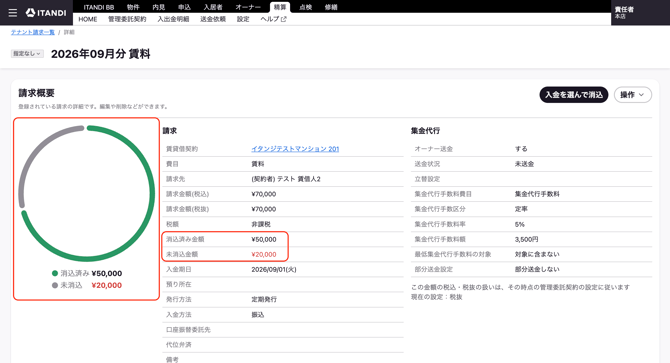This screenshot has width=670, height=363.
Task: Click the due date 2026/09/01(火)
Action: [274, 269]
